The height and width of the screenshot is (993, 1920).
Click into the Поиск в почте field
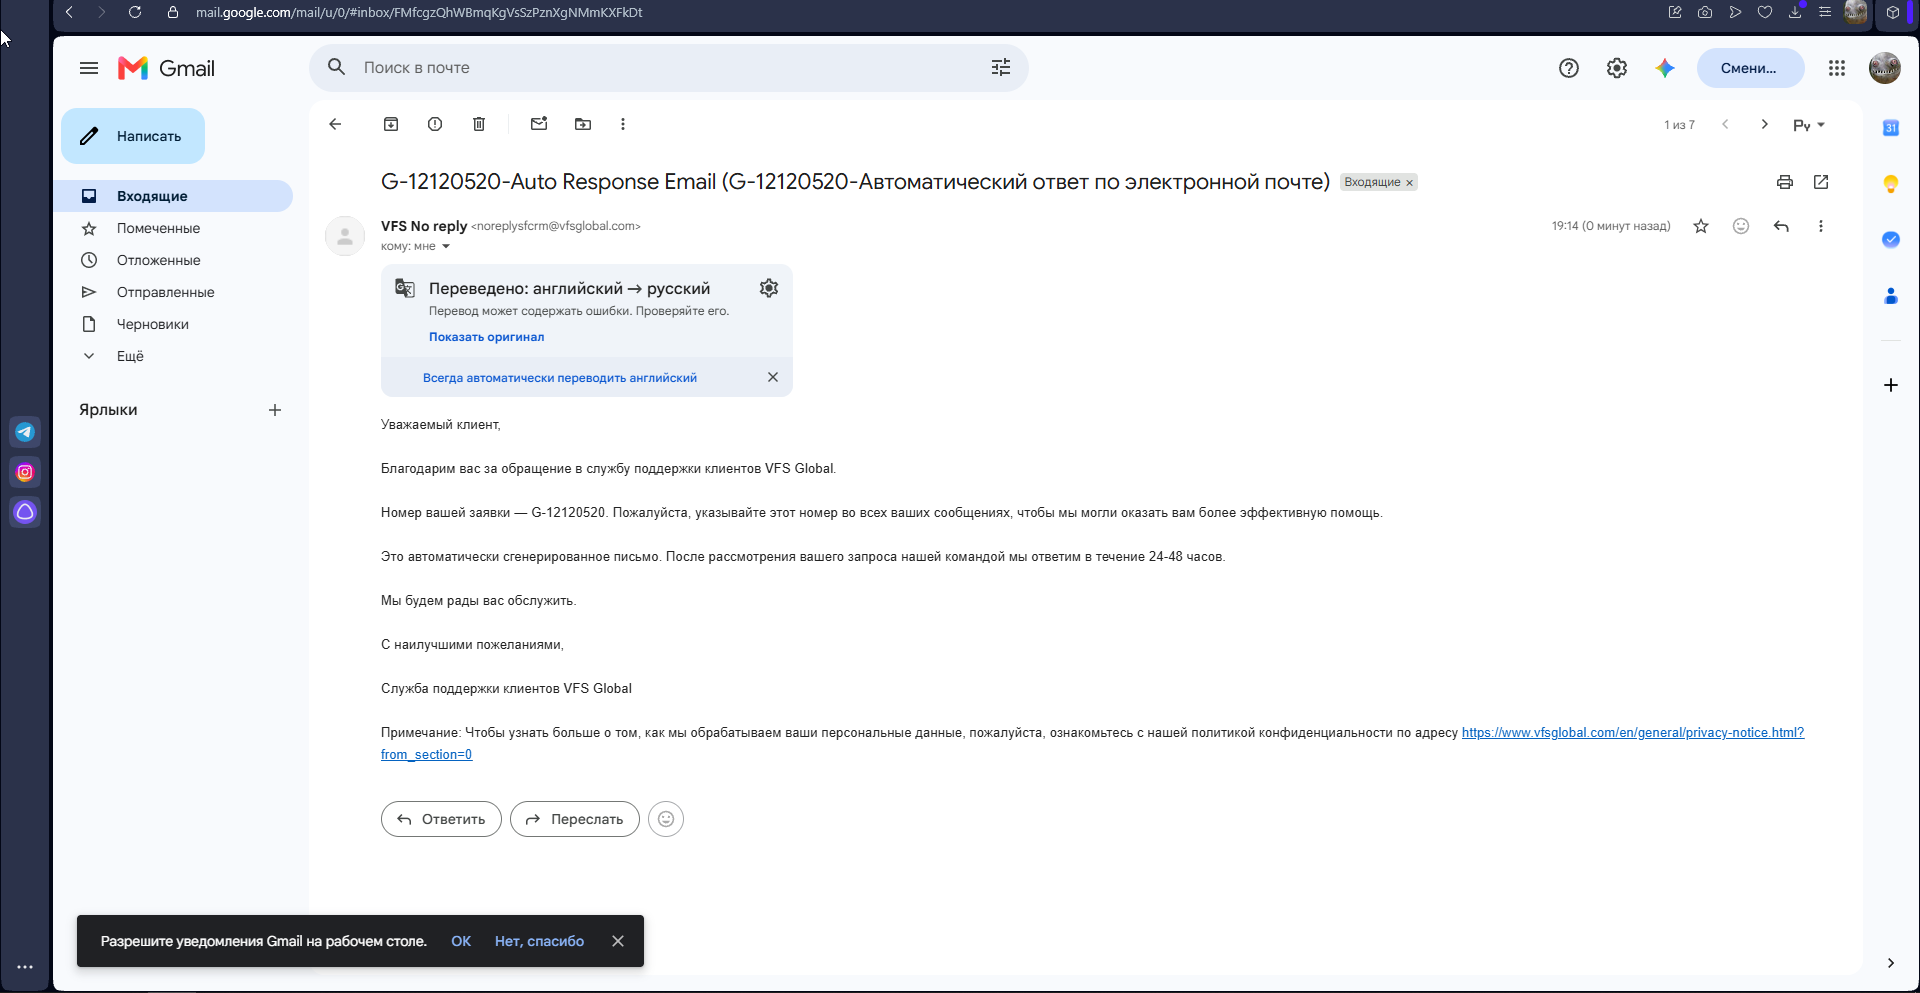click(670, 67)
